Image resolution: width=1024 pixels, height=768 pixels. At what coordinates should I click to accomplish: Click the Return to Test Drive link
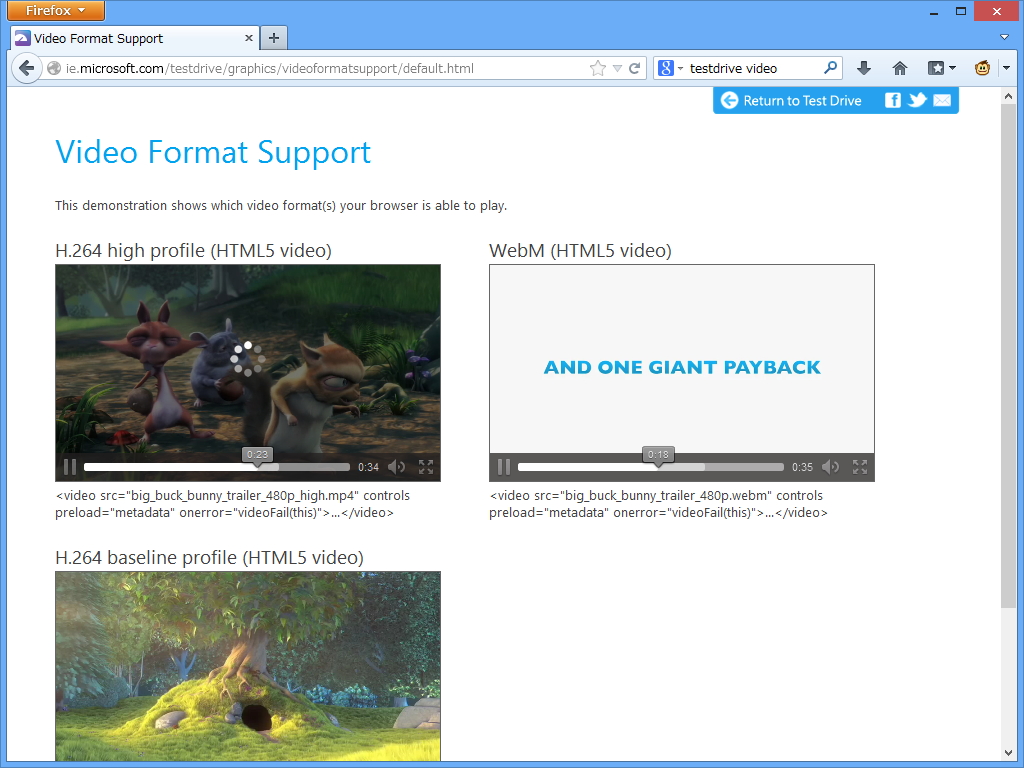[791, 101]
